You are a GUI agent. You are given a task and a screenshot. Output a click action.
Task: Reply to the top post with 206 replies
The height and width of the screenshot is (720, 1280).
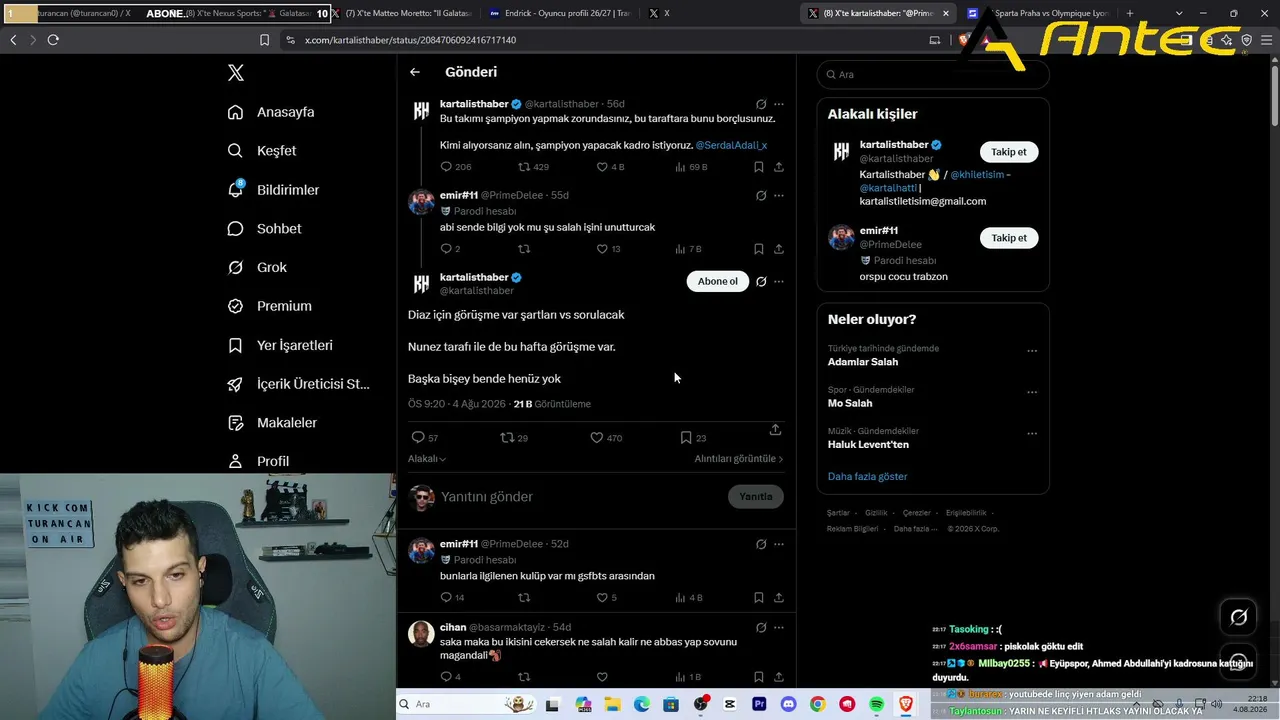coord(456,167)
